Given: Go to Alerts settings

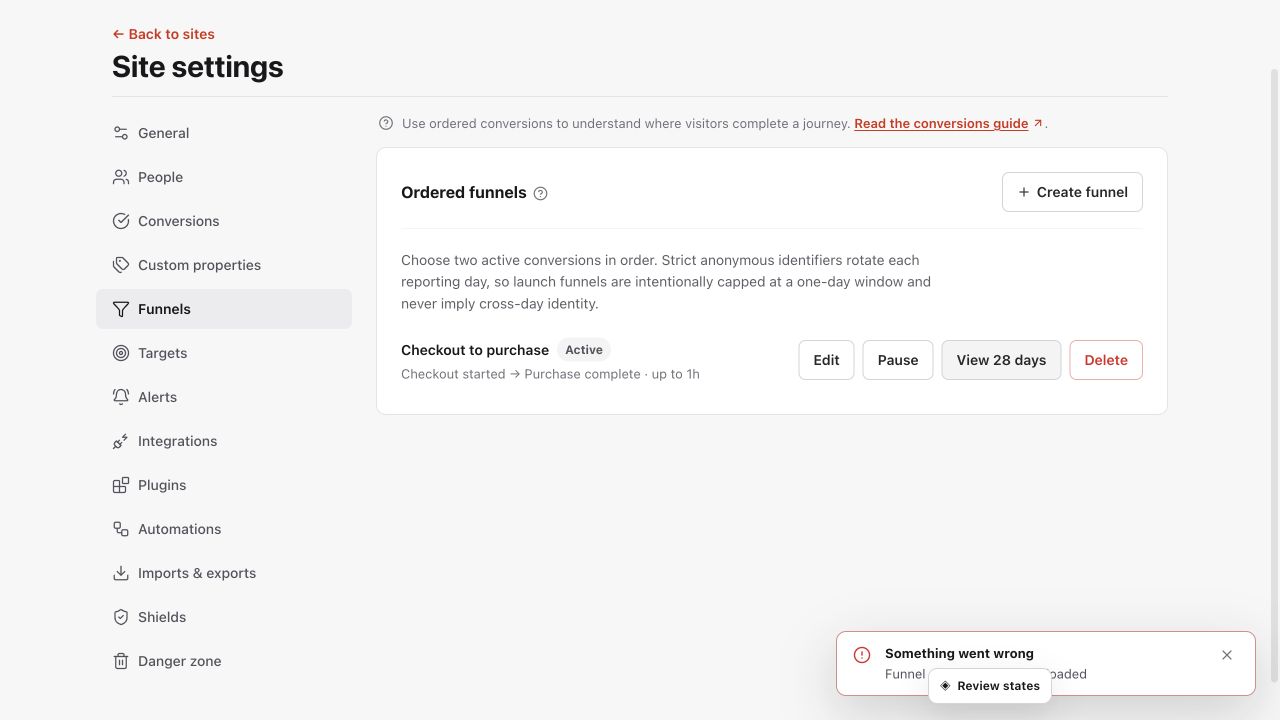Looking at the screenshot, I should [224, 397].
